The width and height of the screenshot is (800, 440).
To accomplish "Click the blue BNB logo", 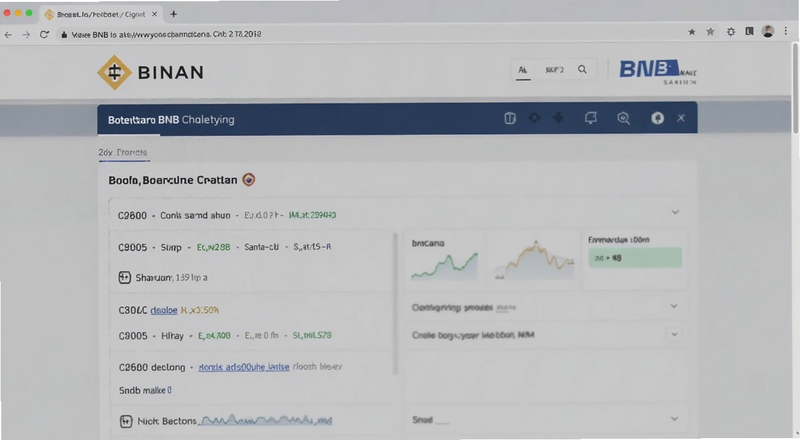I will click(650, 69).
